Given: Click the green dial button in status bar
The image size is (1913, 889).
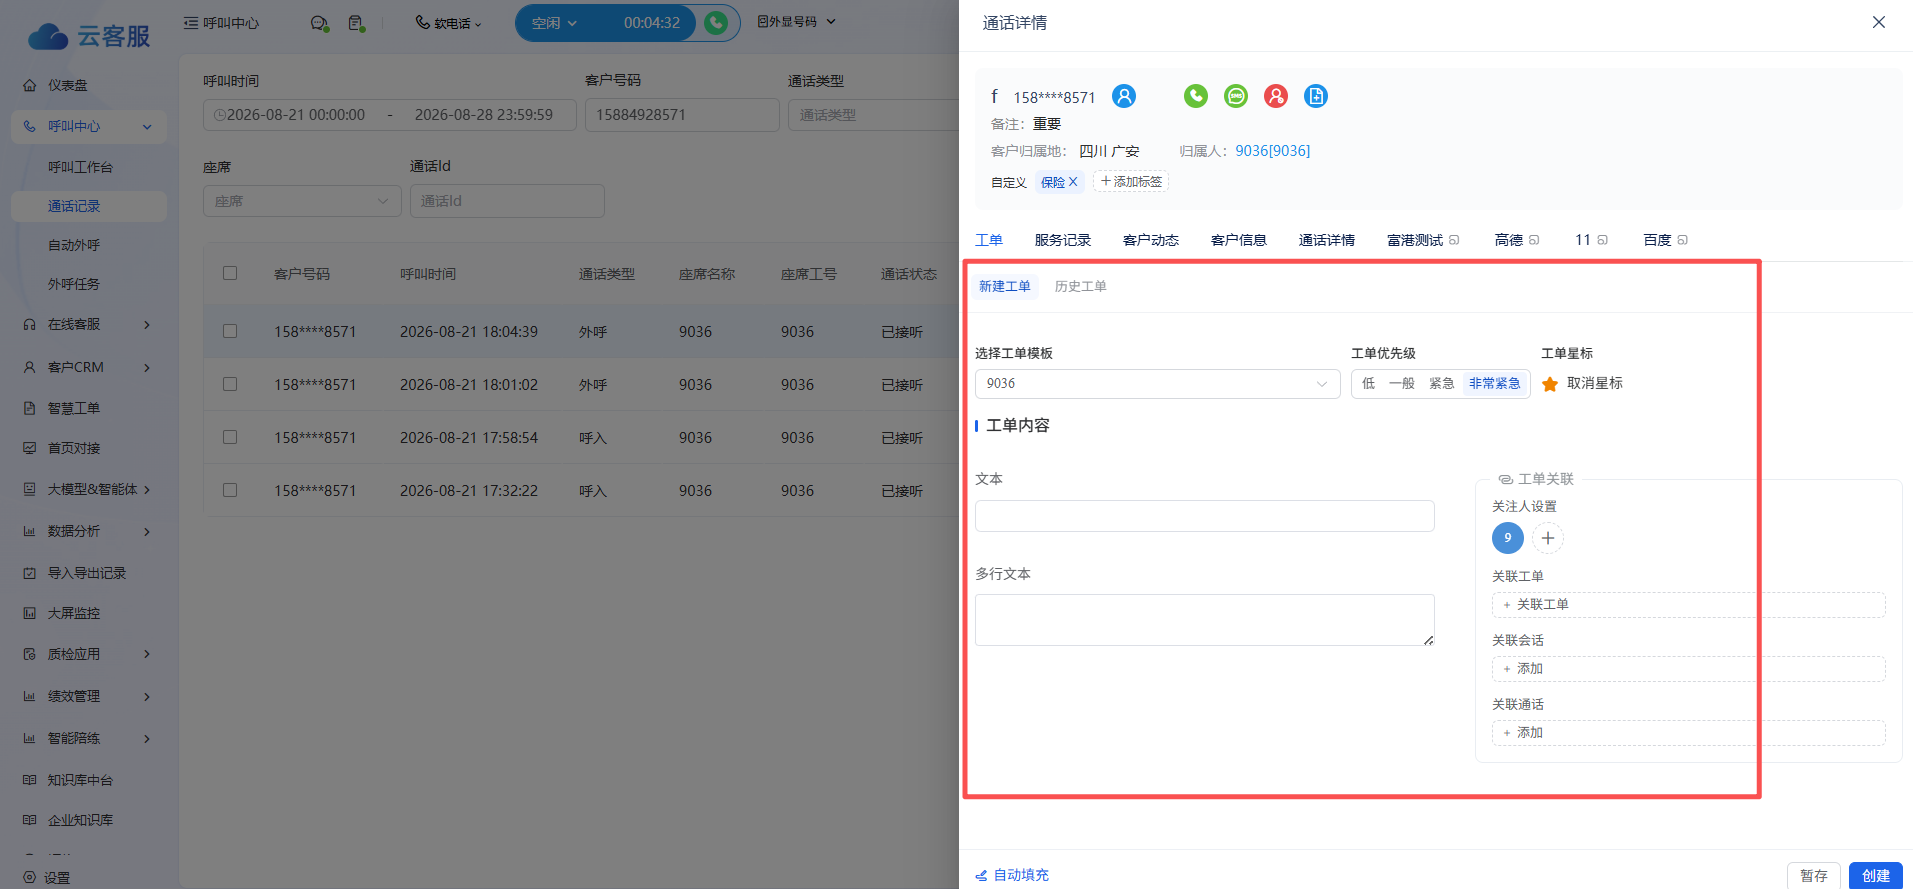Looking at the screenshot, I should pos(716,23).
